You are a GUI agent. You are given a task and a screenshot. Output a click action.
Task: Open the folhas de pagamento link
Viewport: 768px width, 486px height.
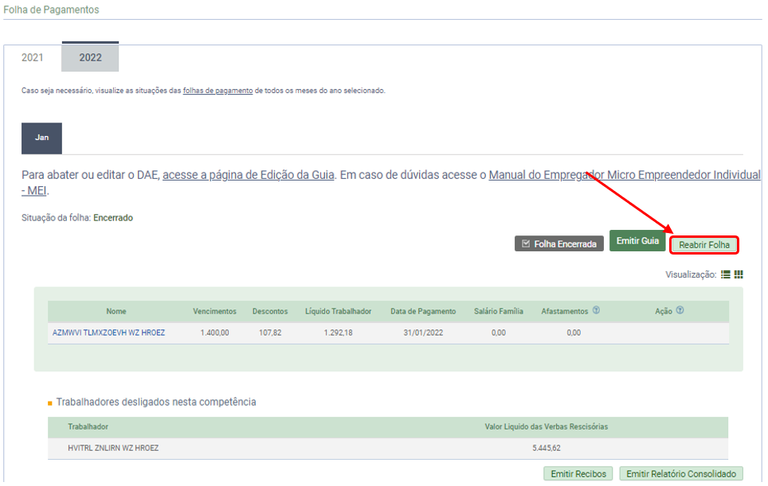[218, 91]
